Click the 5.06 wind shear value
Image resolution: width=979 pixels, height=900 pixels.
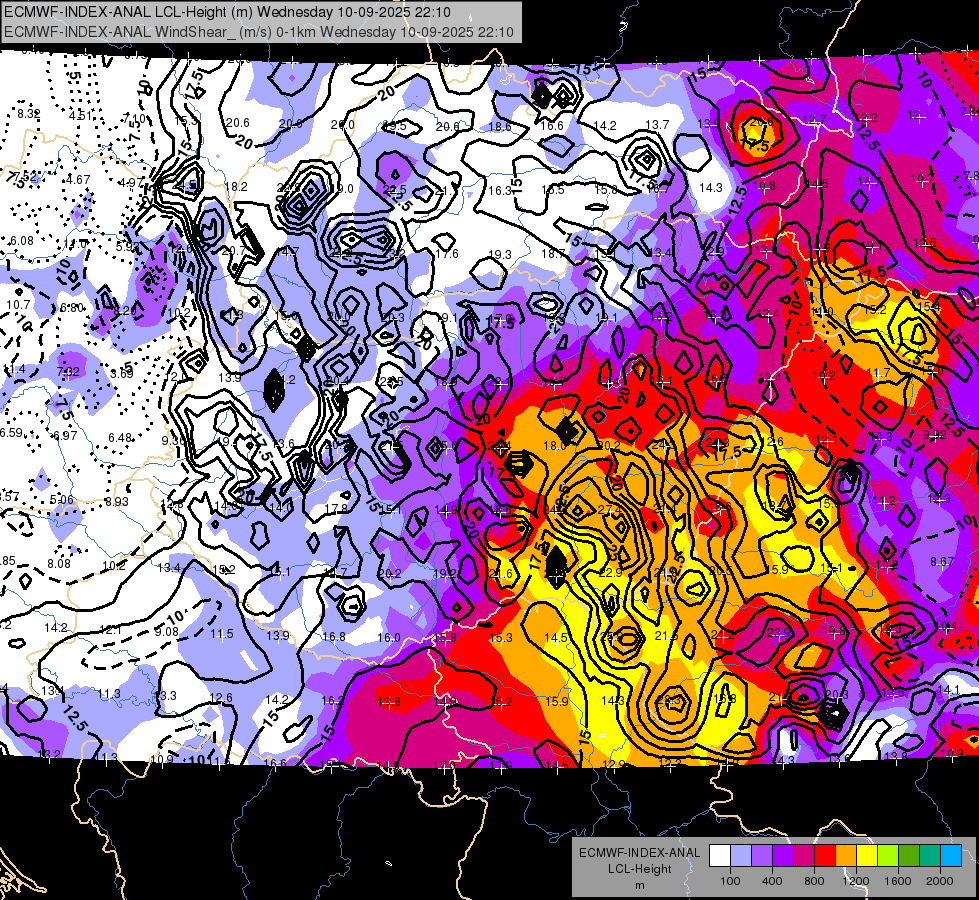[x=61, y=499]
